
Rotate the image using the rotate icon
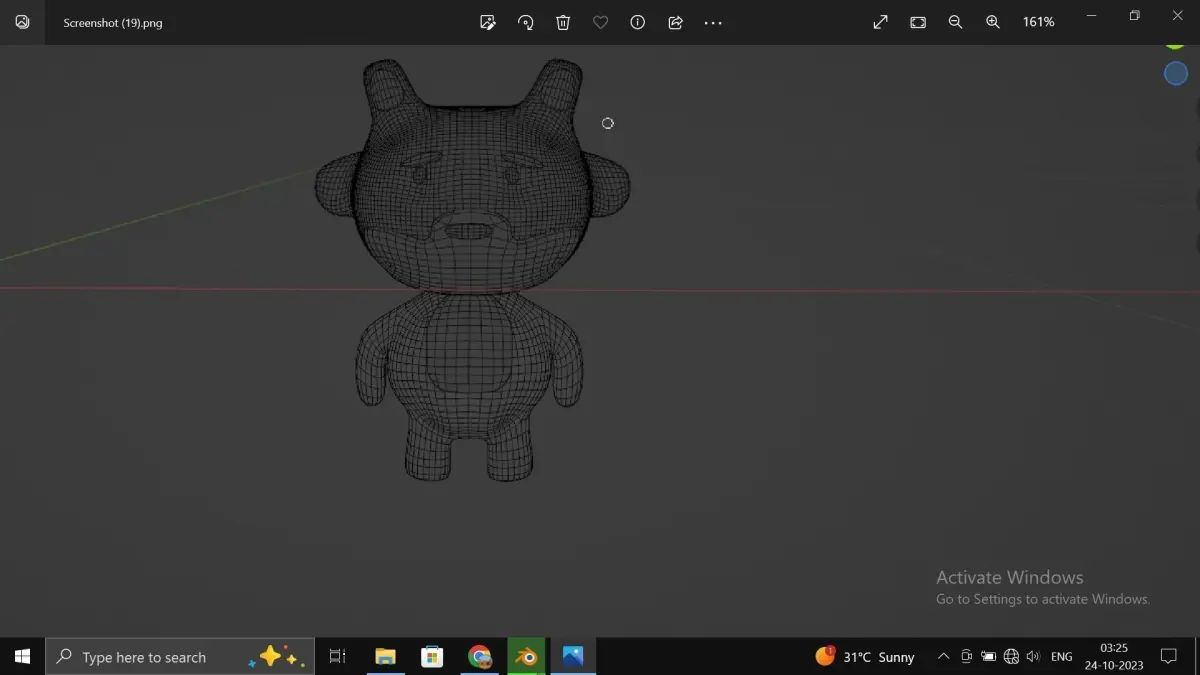(x=525, y=22)
